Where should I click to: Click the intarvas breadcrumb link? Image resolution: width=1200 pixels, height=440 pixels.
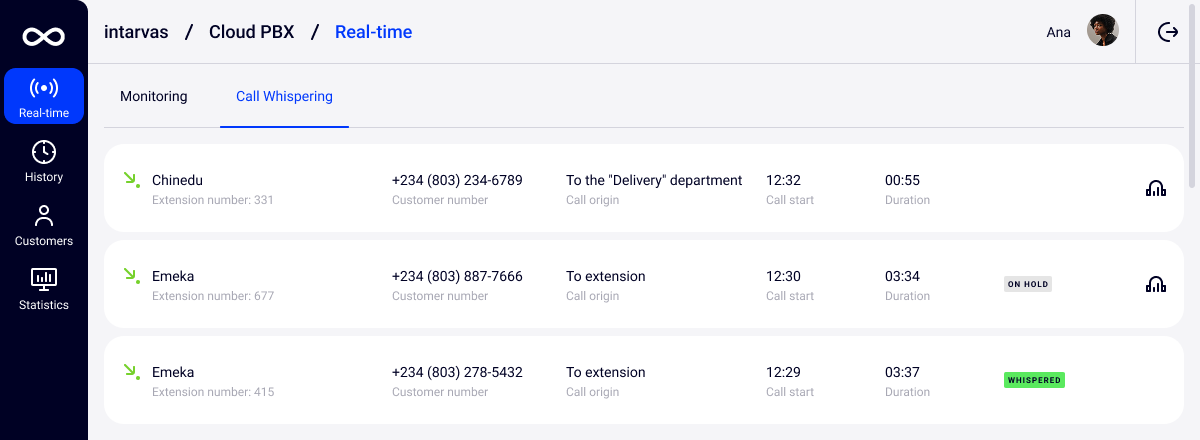[137, 32]
